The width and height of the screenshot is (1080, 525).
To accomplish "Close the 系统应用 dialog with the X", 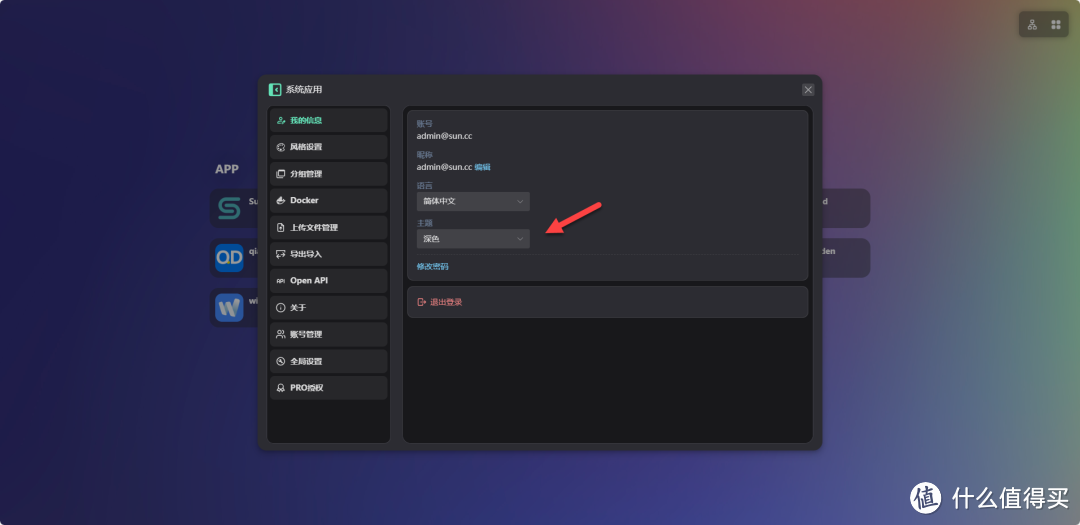I will (808, 90).
